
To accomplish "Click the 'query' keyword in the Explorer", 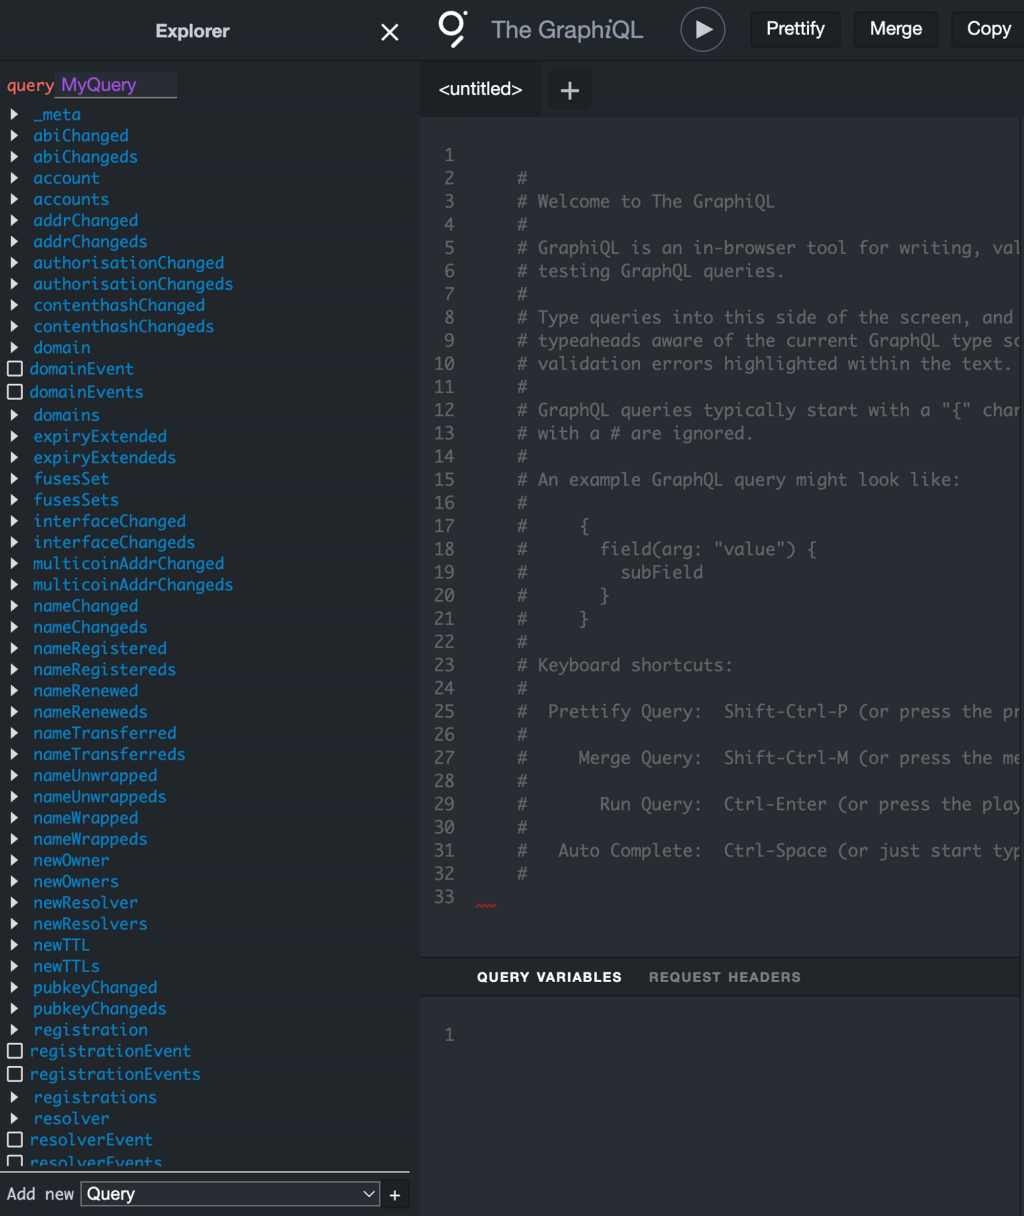I will (31, 86).
